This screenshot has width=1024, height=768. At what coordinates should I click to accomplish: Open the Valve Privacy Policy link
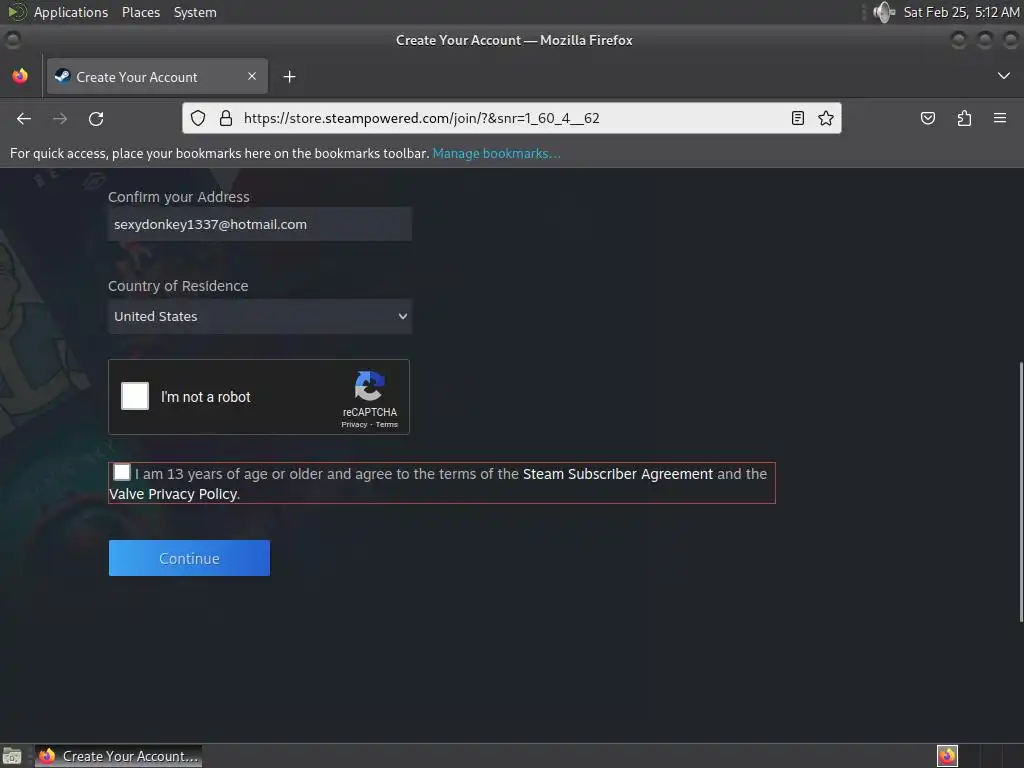pos(173,494)
